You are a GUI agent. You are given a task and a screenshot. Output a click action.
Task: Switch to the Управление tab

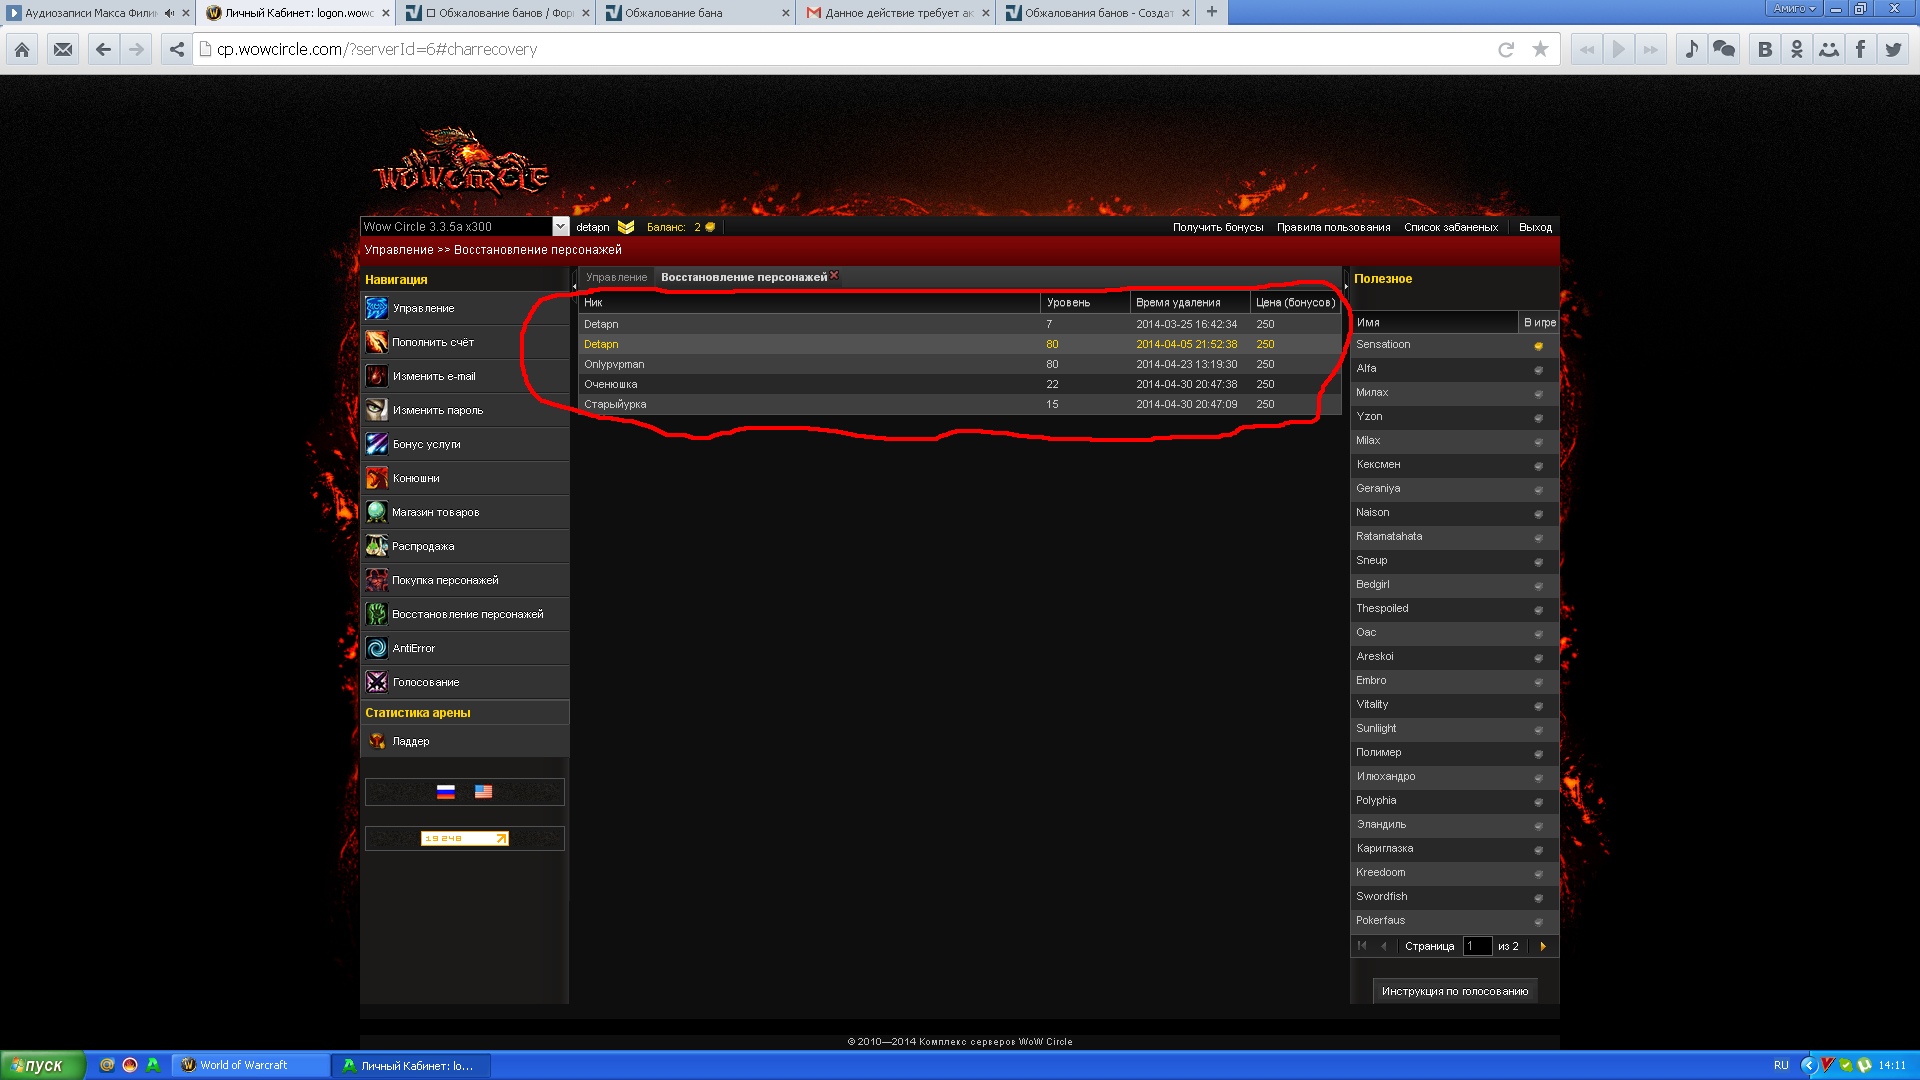pos(616,277)
